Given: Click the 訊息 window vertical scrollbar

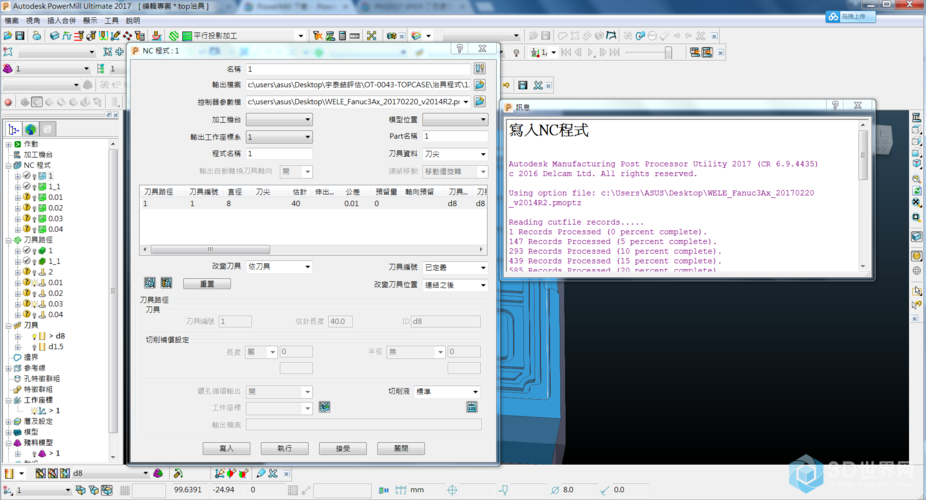Looking at the screenshot, I should pos(863,195).
